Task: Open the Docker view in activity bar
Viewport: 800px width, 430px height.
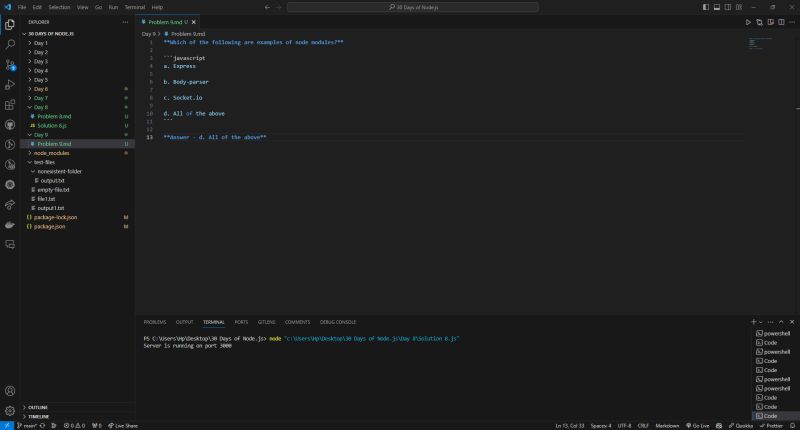Action: (10, 224)
